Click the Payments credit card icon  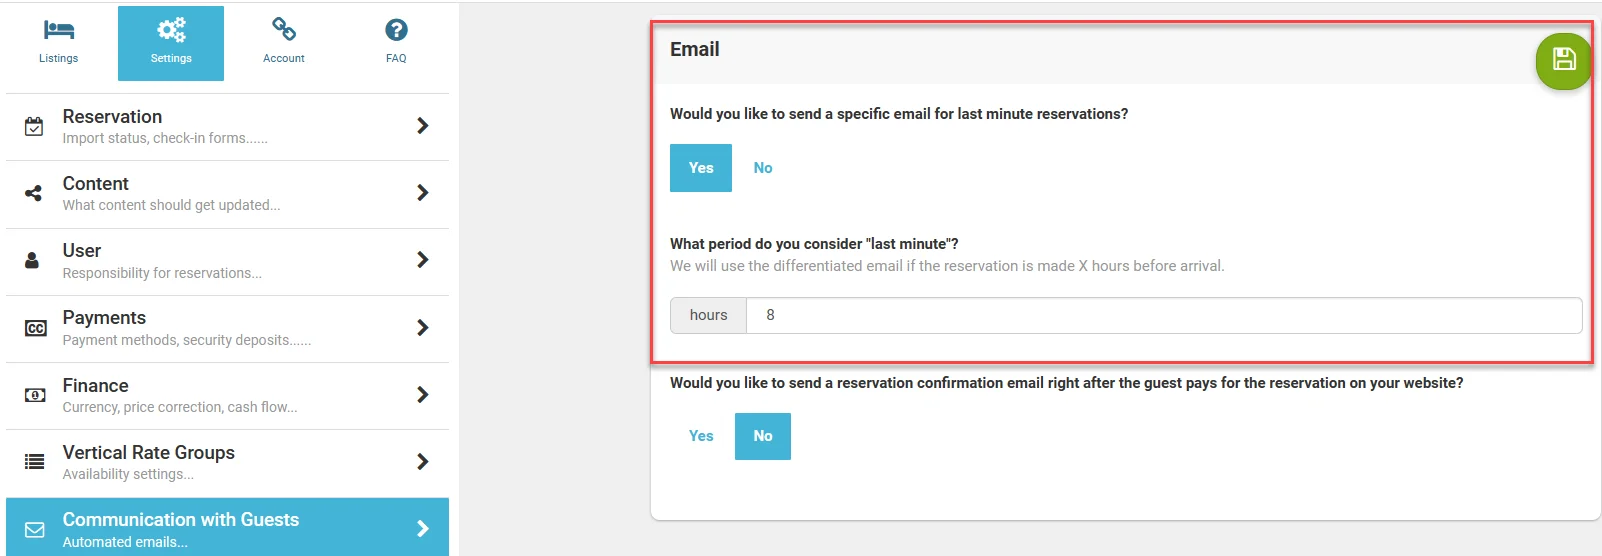click(35, 328)
